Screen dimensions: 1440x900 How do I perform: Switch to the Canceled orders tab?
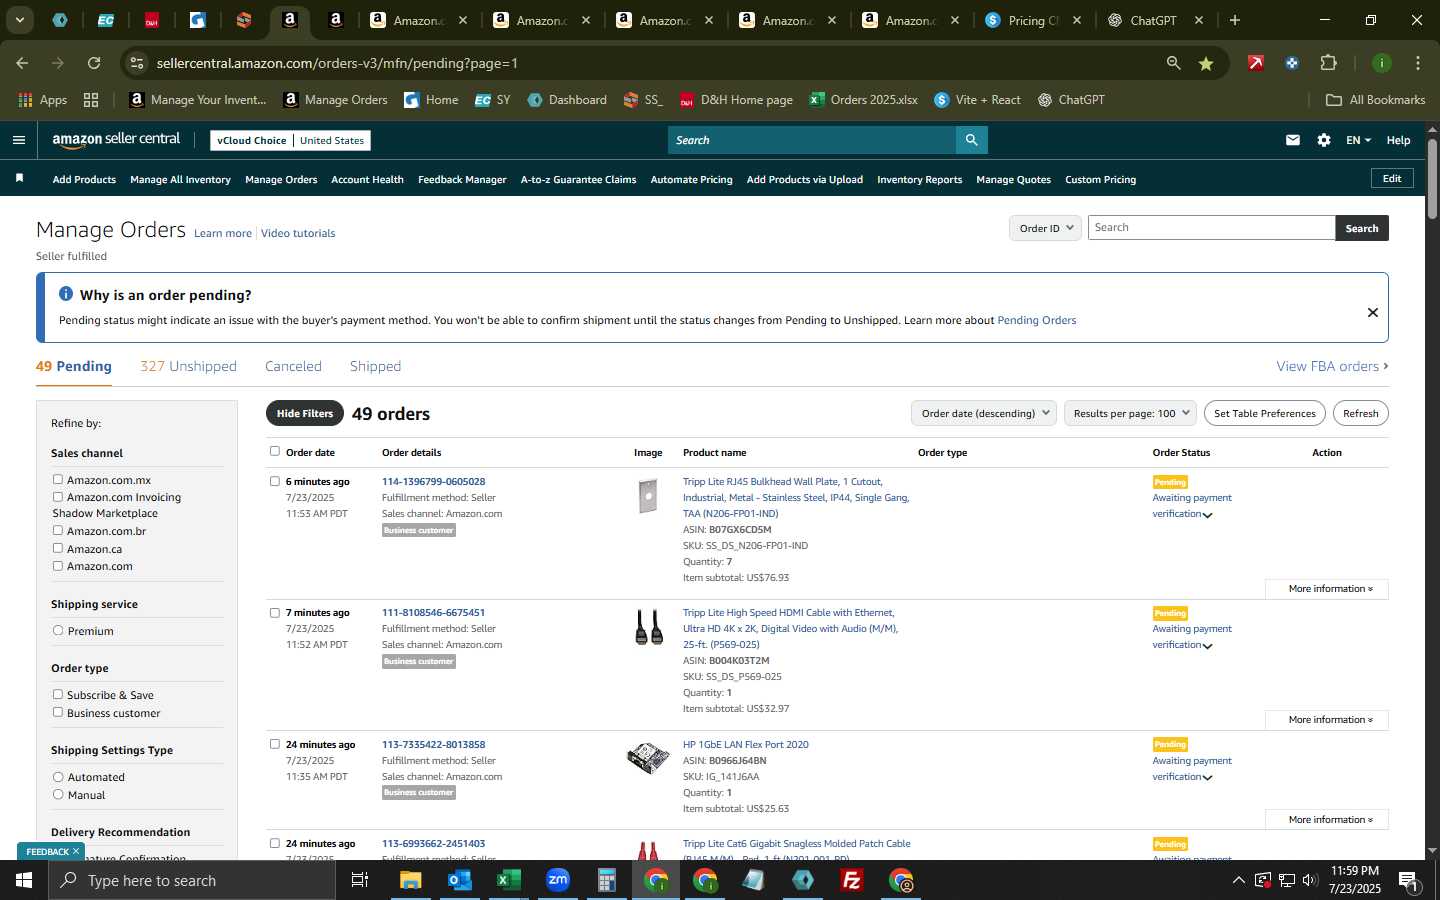point(293,366)
